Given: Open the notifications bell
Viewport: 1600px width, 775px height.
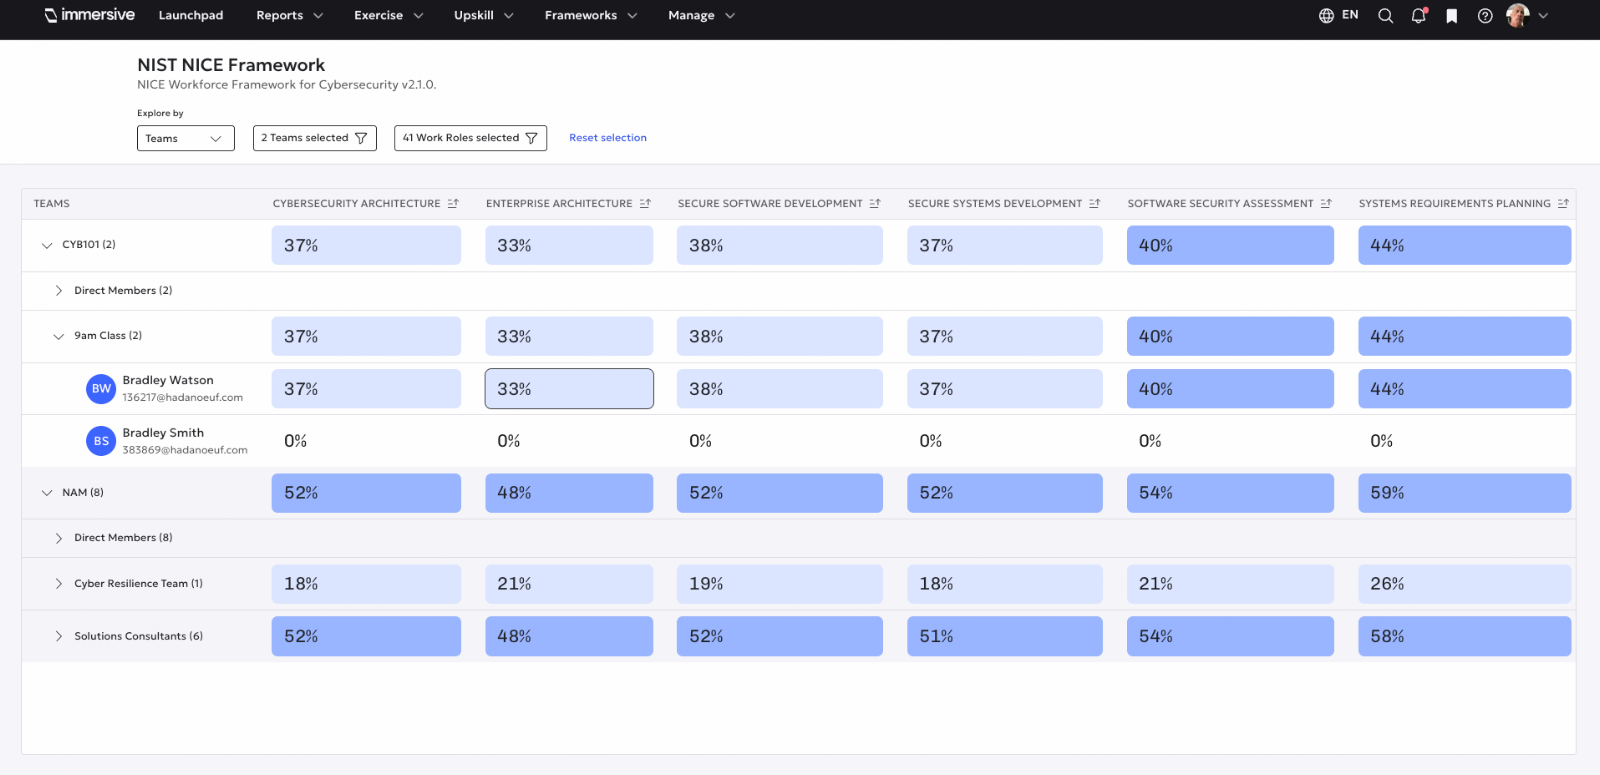Looking at the screenshot, I should point(1418,15).
